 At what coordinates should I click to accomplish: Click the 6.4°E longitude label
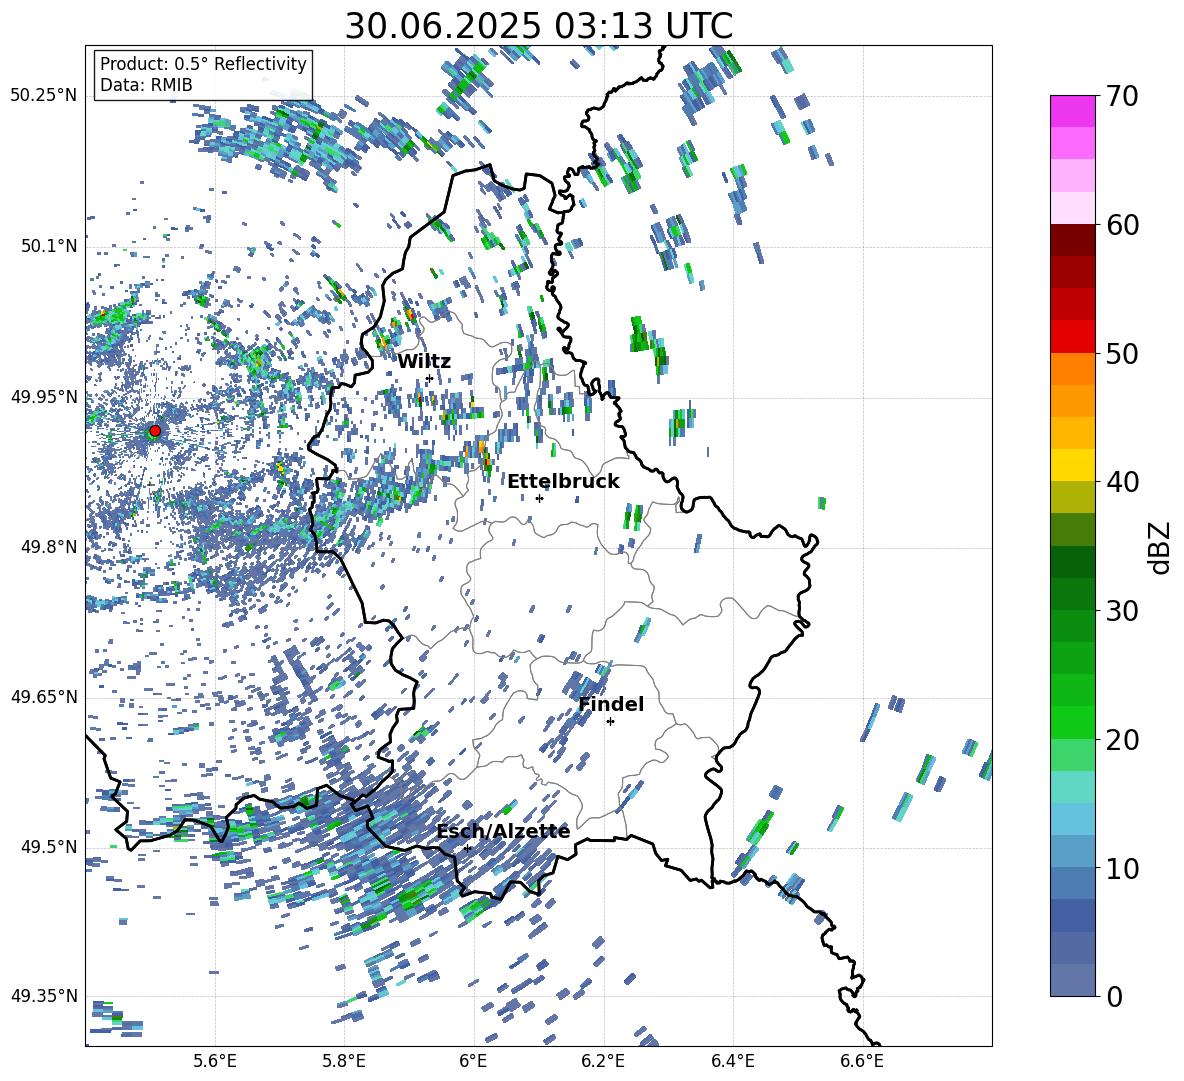(x=732, y=1061)
